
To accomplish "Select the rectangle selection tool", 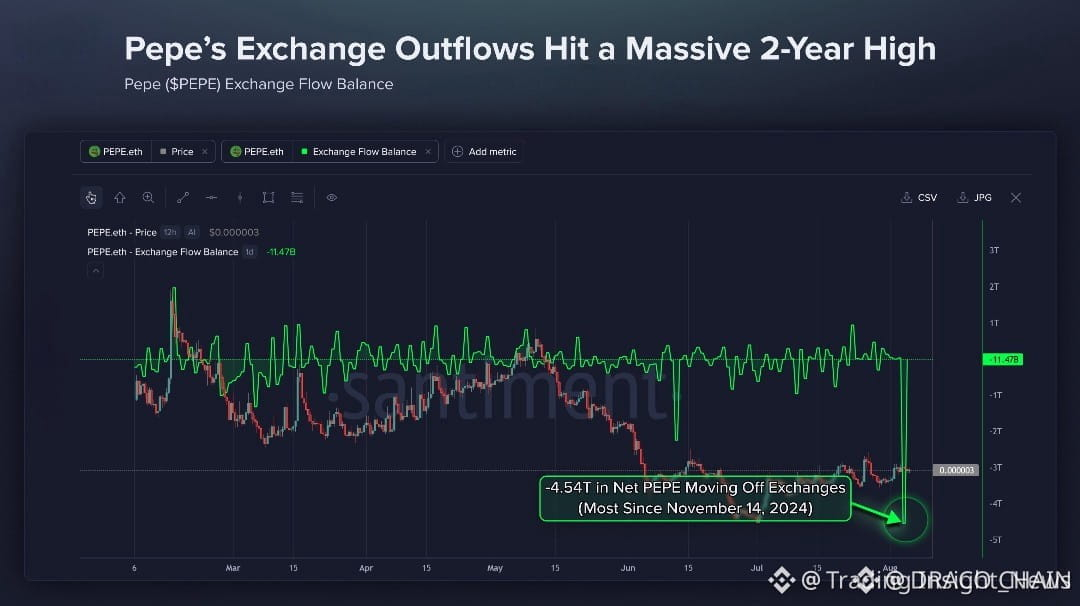I will coord(269,198).
